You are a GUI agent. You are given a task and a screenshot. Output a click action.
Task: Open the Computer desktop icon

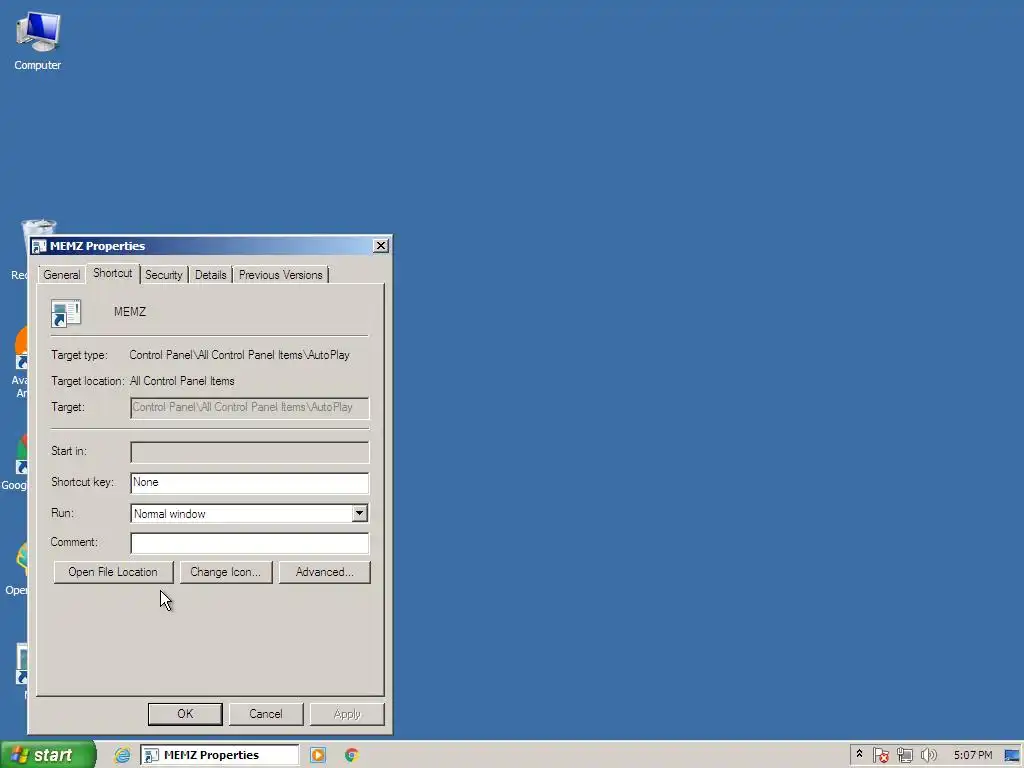pos(38,40)
